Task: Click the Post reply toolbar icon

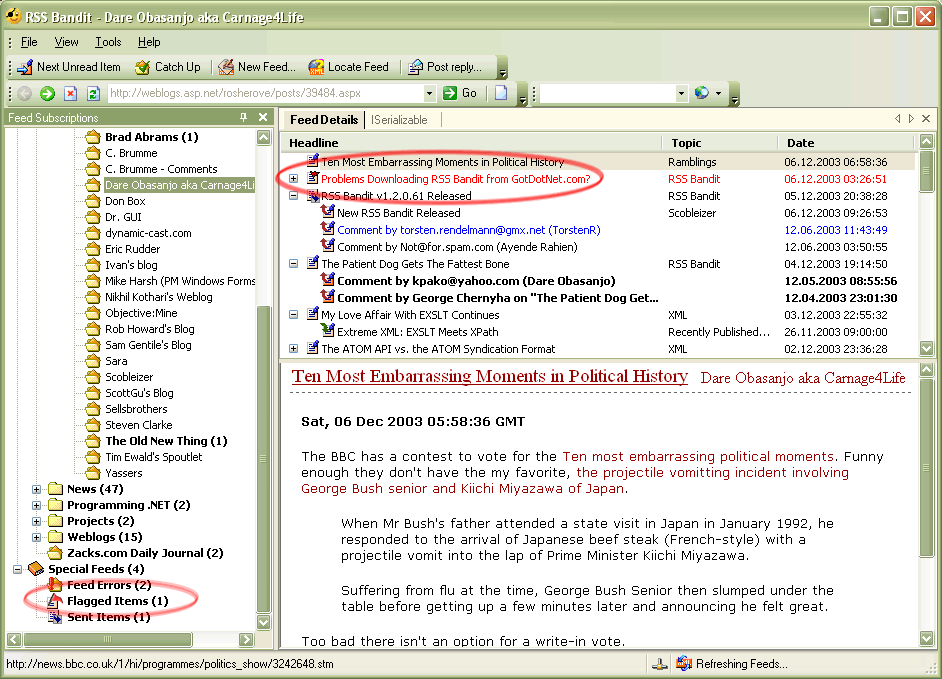Action: point(415,67)
